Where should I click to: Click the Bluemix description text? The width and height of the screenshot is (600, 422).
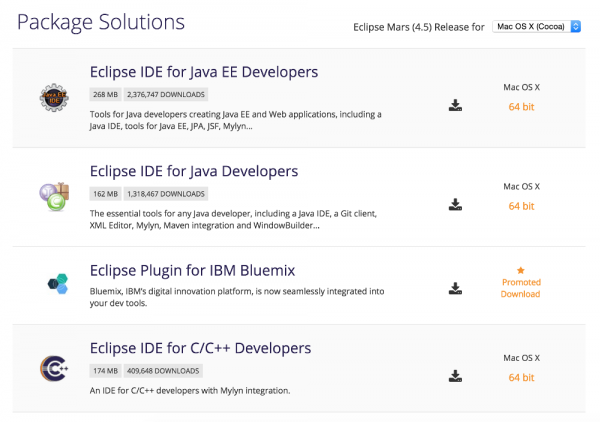[237, 297]
